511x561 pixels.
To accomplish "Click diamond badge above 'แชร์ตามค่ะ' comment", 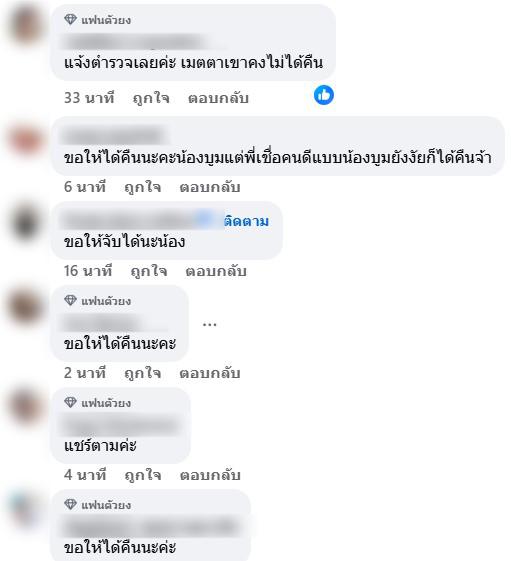I will click(x=70, y=403).
